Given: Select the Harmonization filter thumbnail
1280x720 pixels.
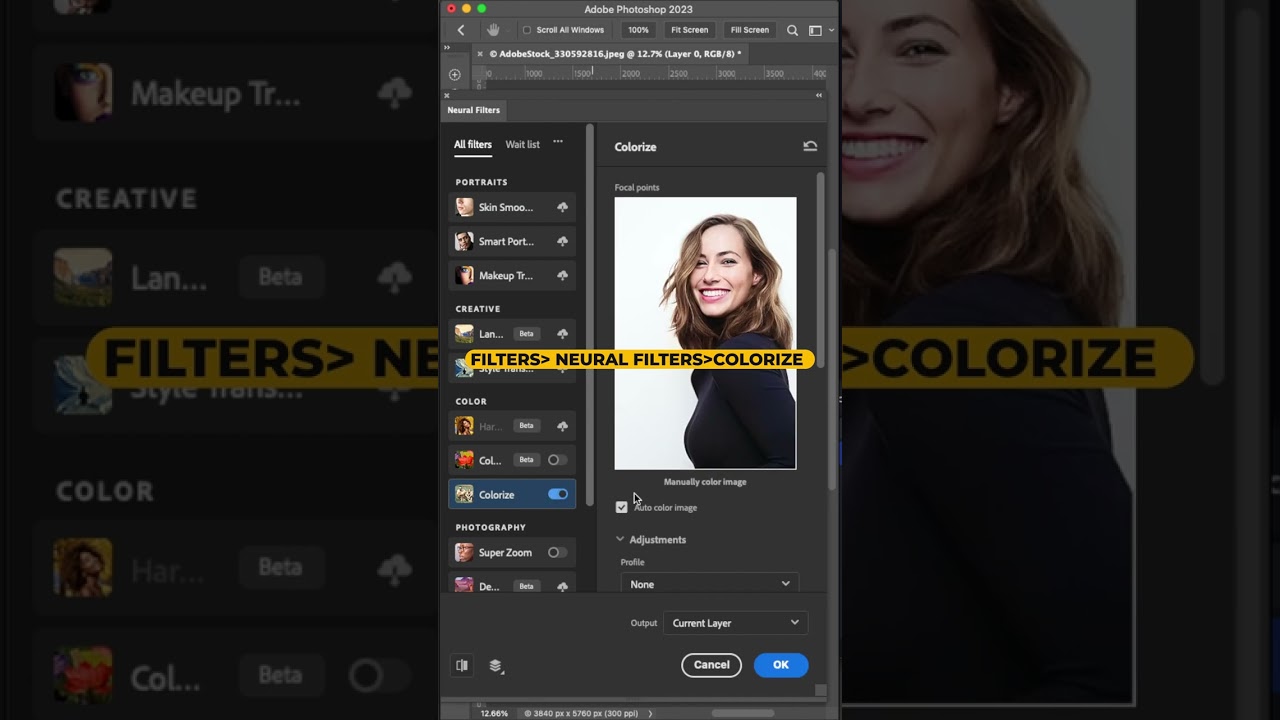Looking at the screenshot, I should (464, 426).
